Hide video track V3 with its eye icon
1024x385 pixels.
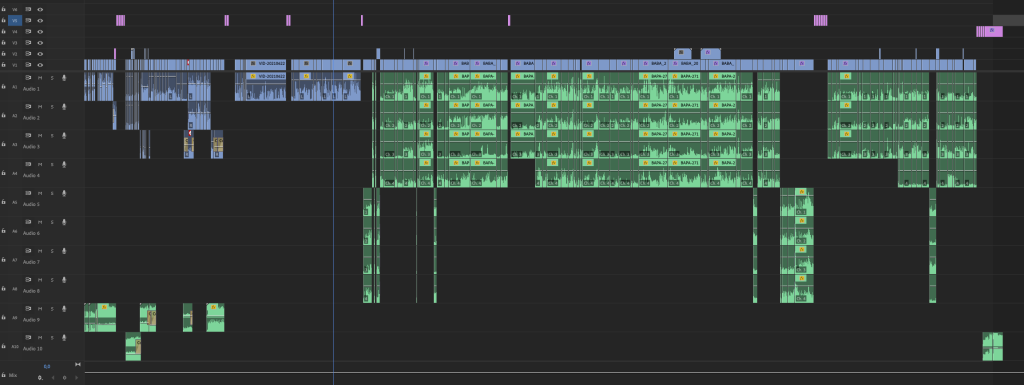coord(40,42)
